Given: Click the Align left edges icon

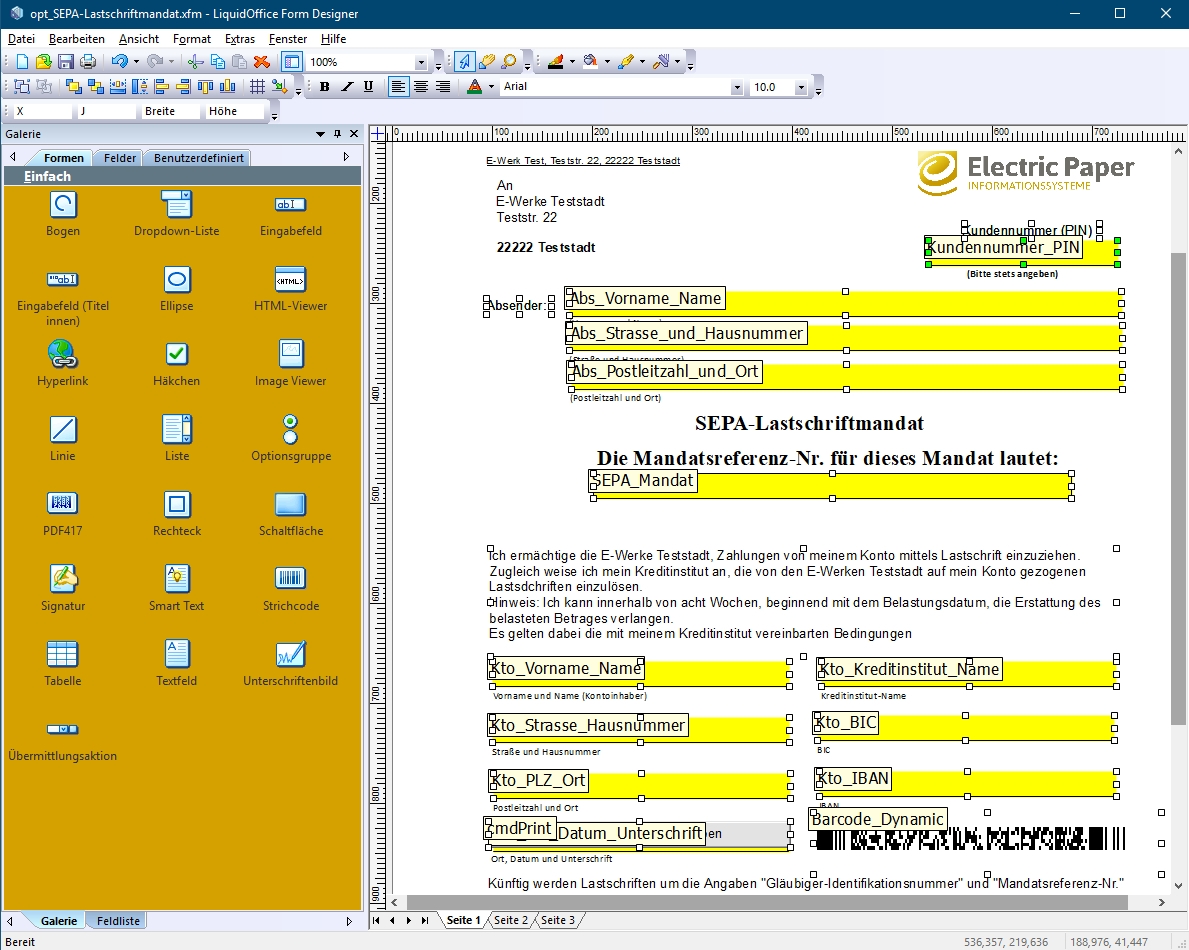Looking at the screenshot, I should tap(162, 86).
